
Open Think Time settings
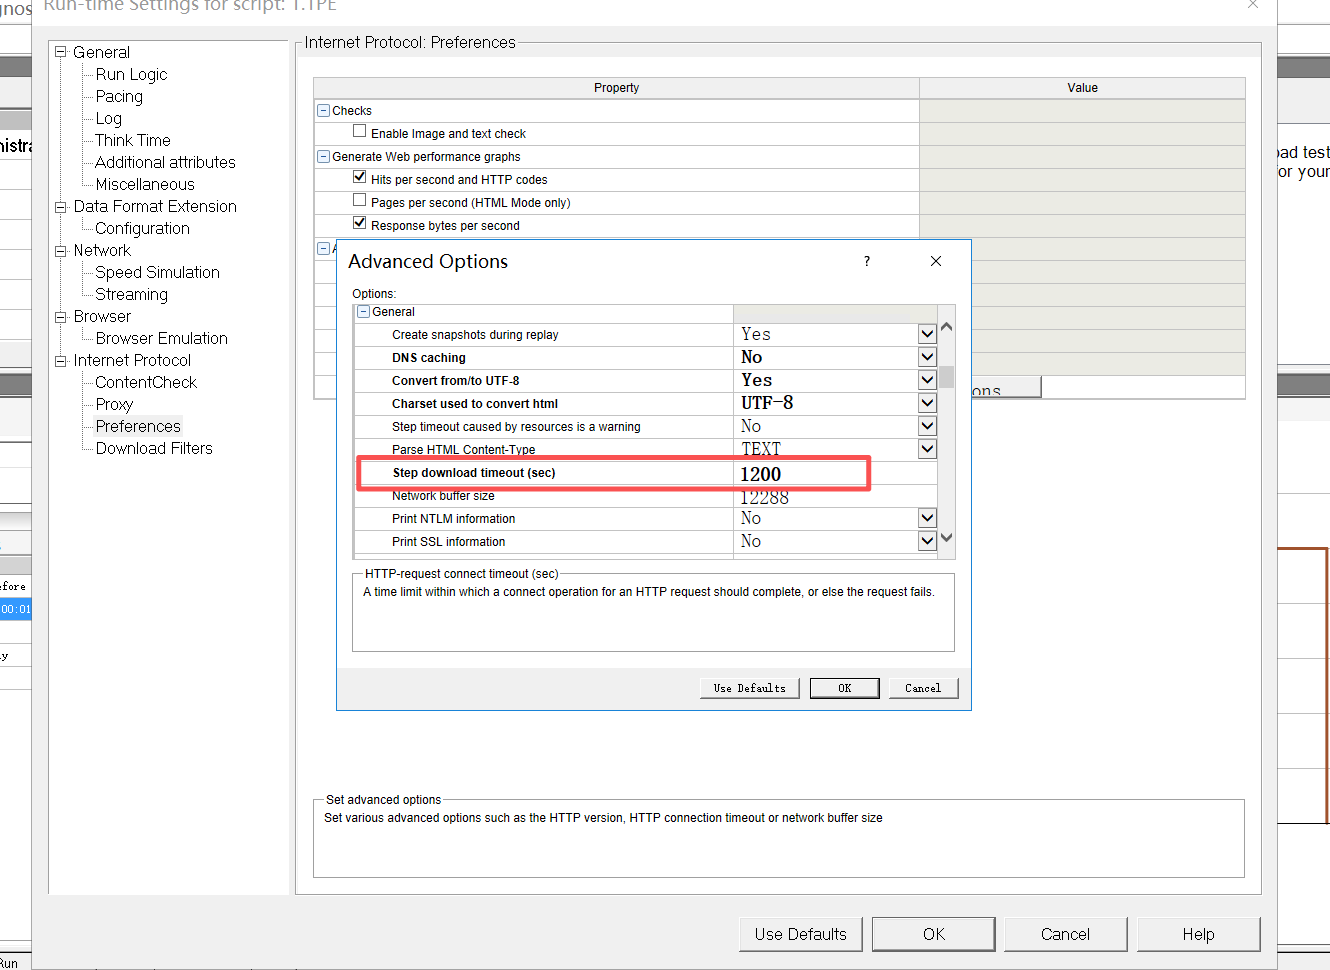133,140
